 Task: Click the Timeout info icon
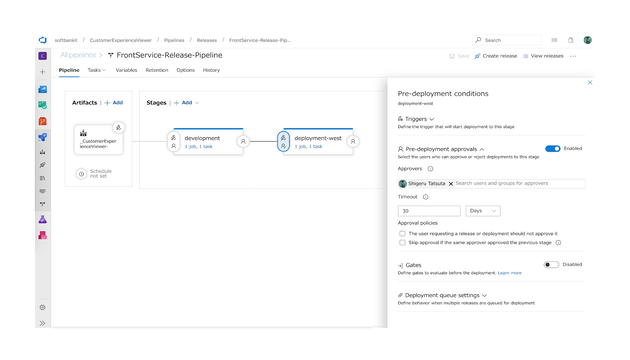[425, 197]
